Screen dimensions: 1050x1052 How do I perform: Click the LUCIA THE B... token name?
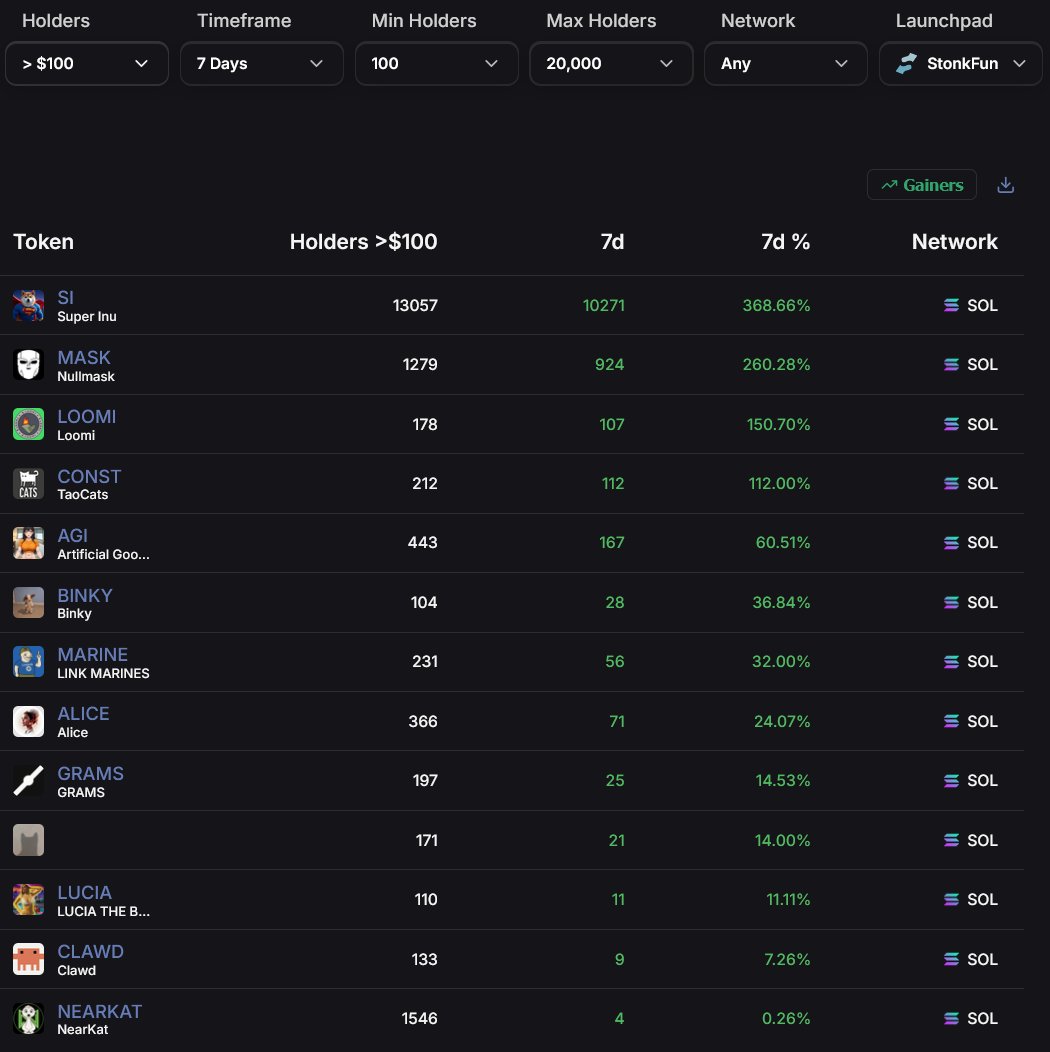pos(103,911)
